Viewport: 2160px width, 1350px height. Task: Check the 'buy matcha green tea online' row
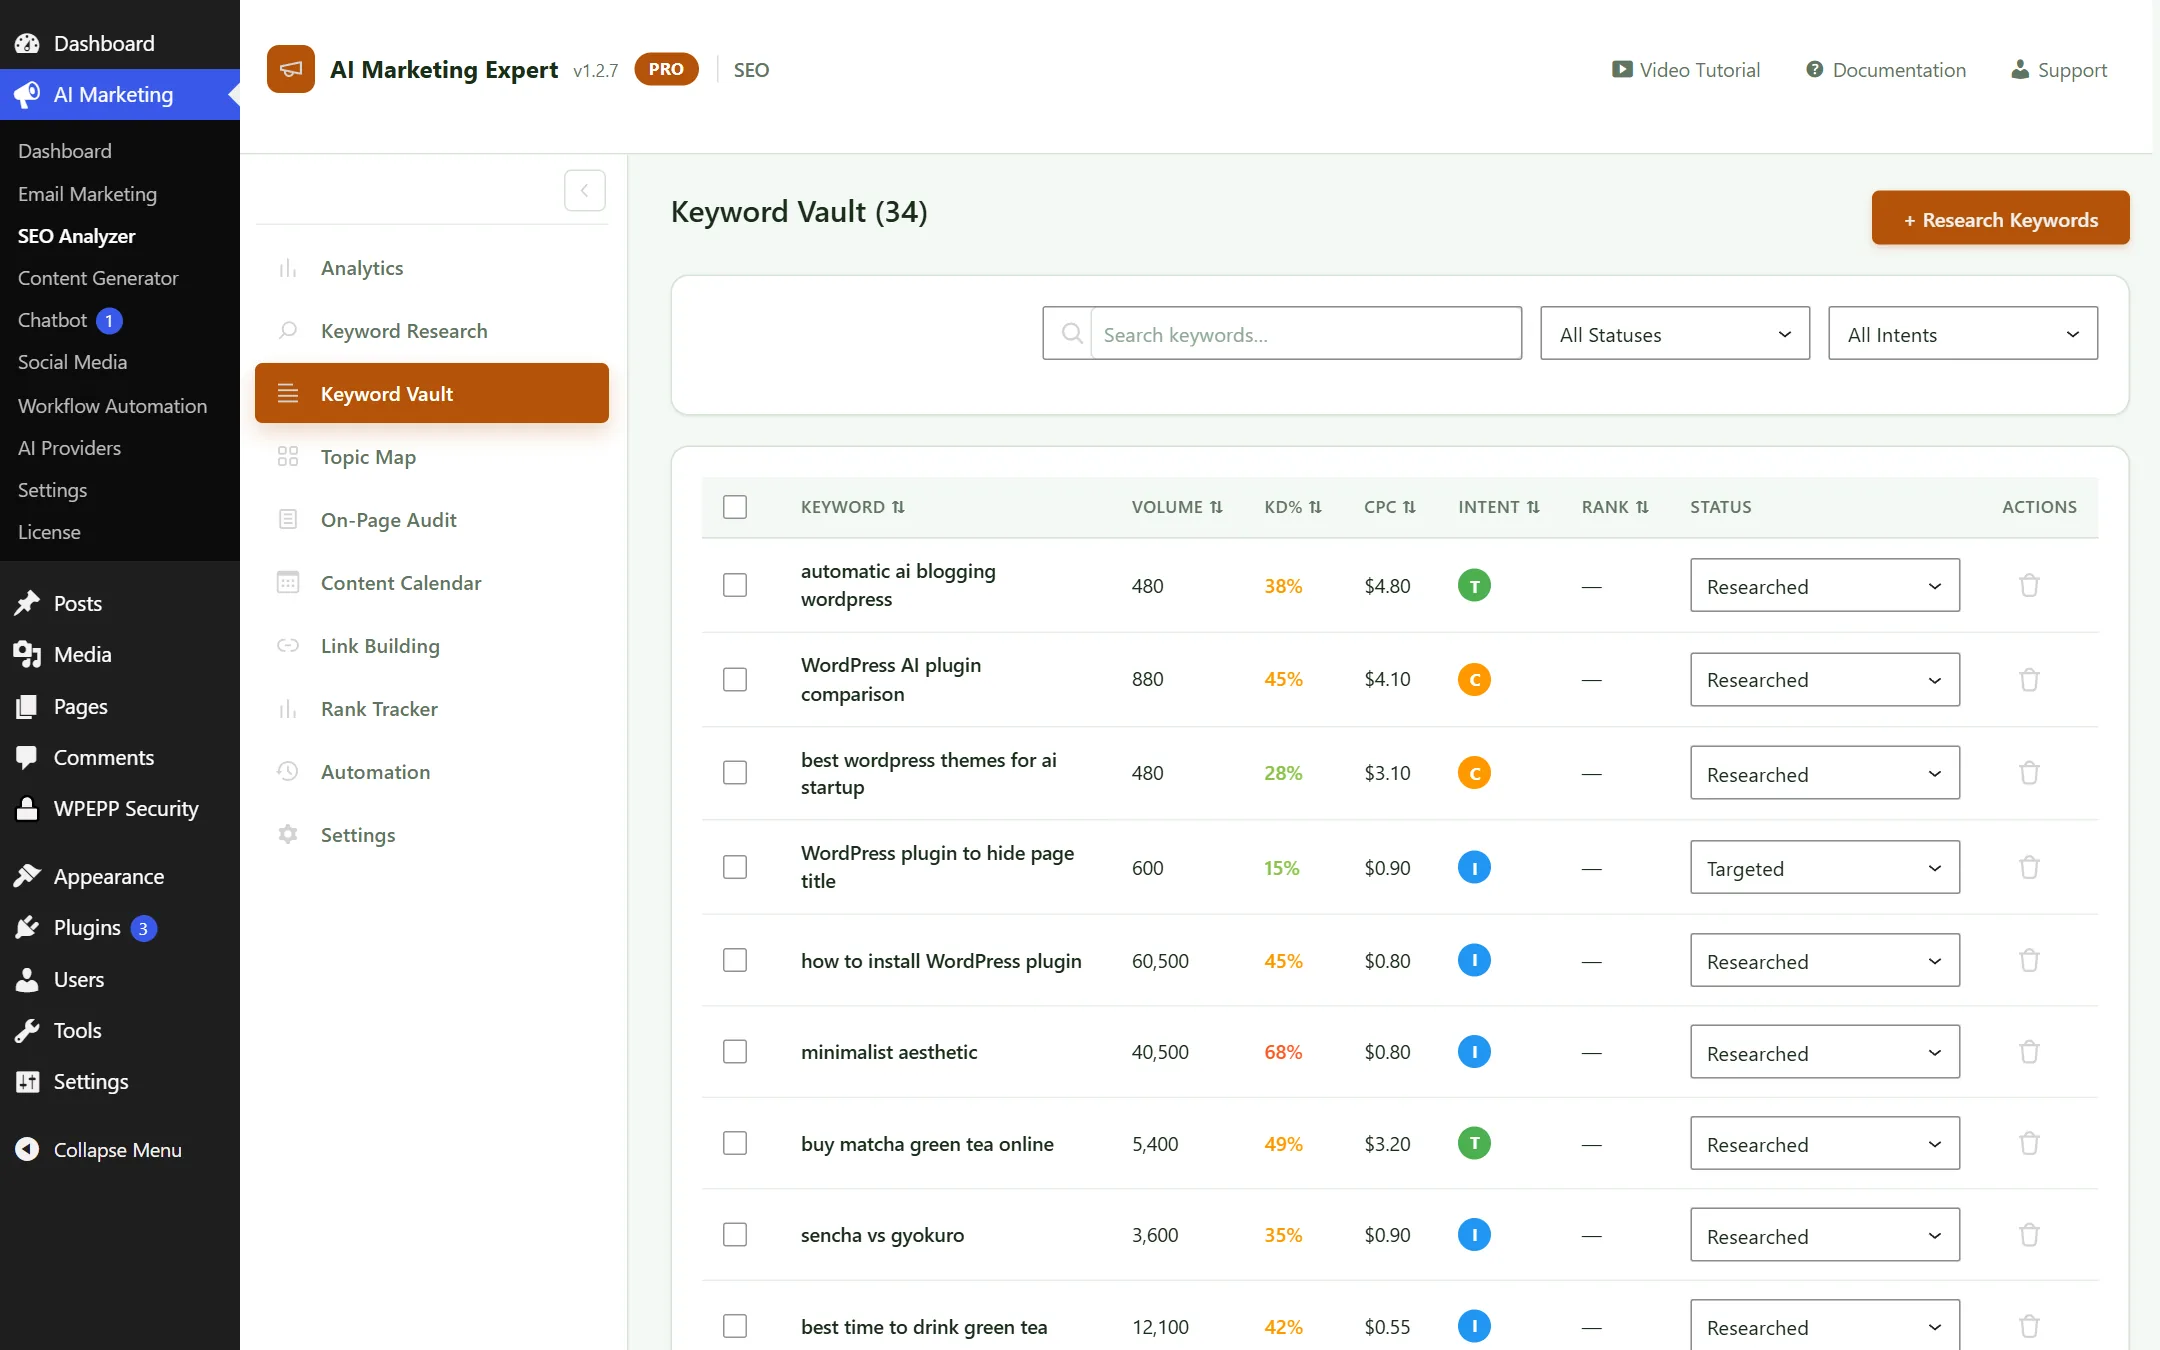pos(735,1143)
